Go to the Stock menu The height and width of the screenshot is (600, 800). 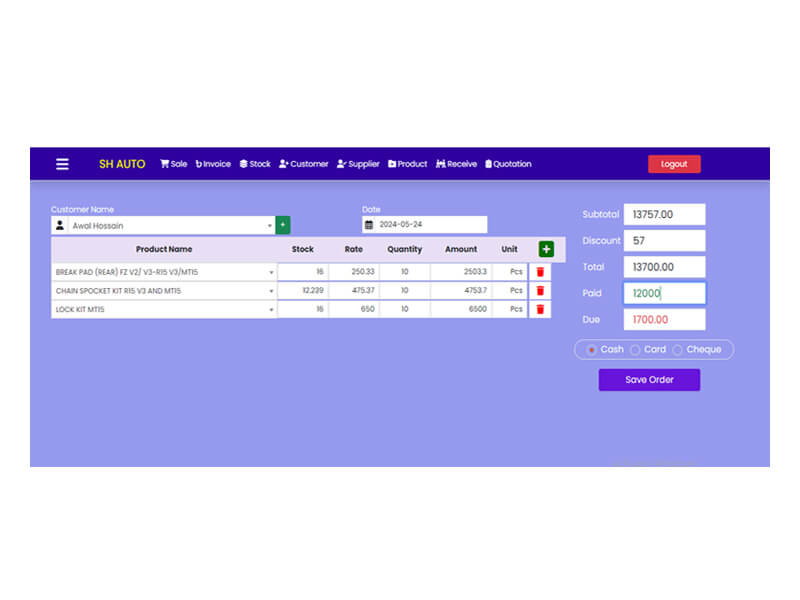(x=255, y=164)
